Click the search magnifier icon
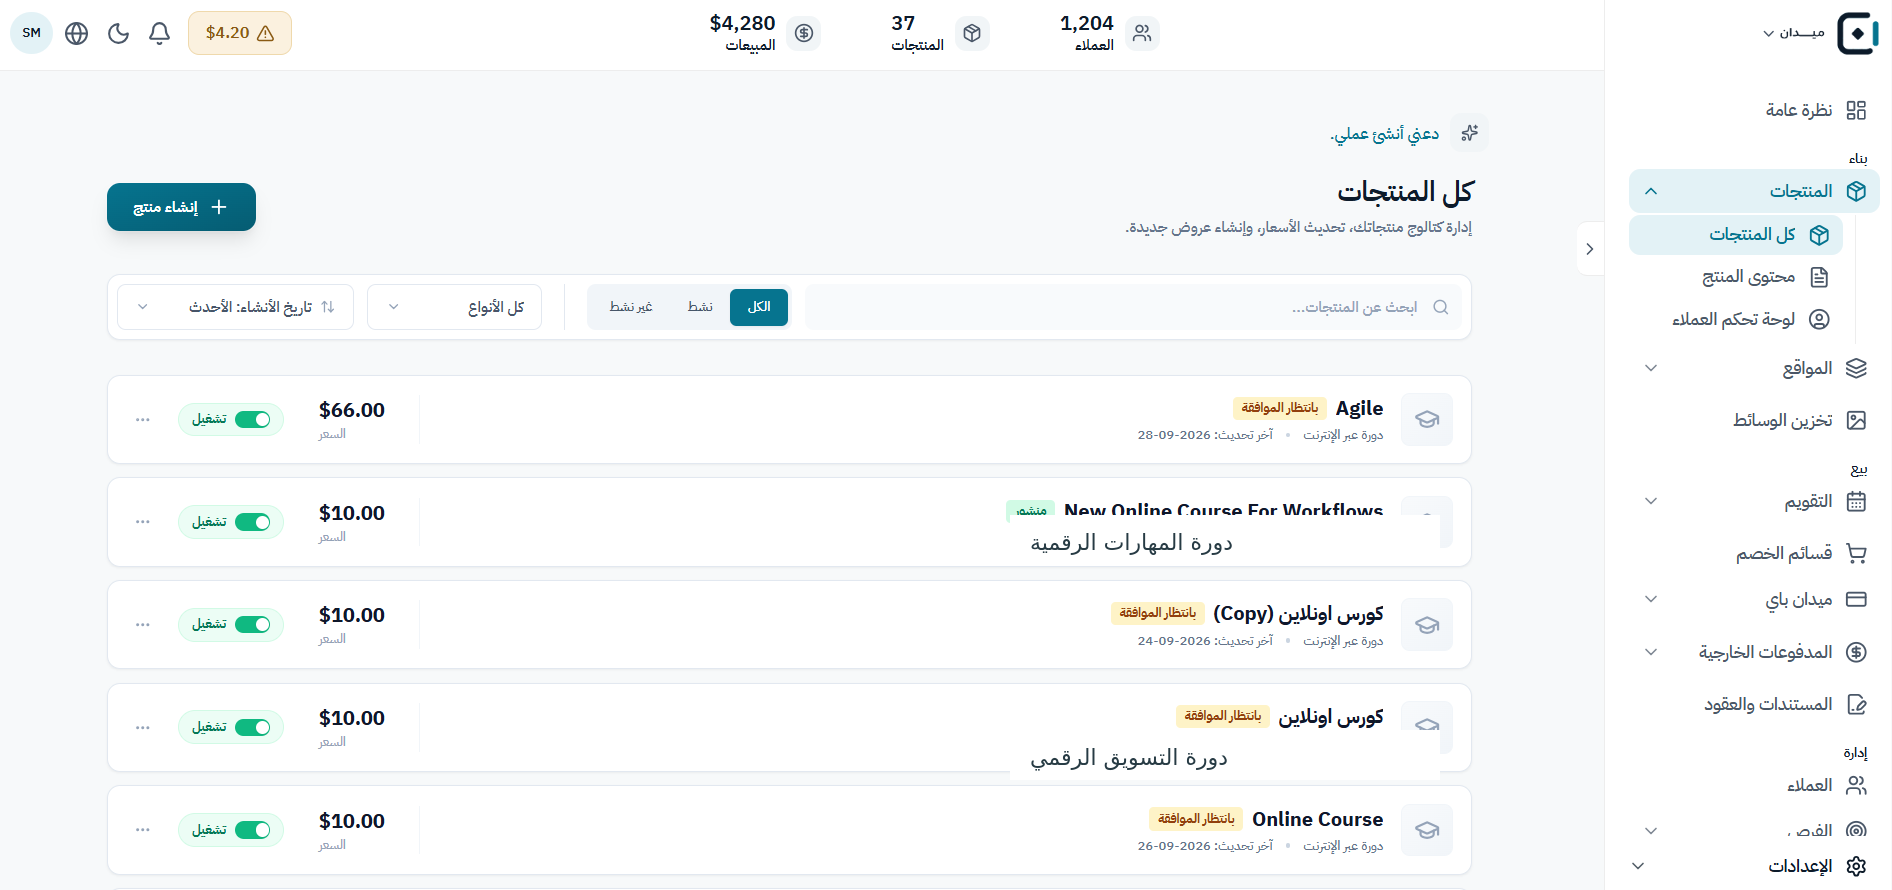The width and height of the screenshot is (1892, 890). tap(1440, 307)
